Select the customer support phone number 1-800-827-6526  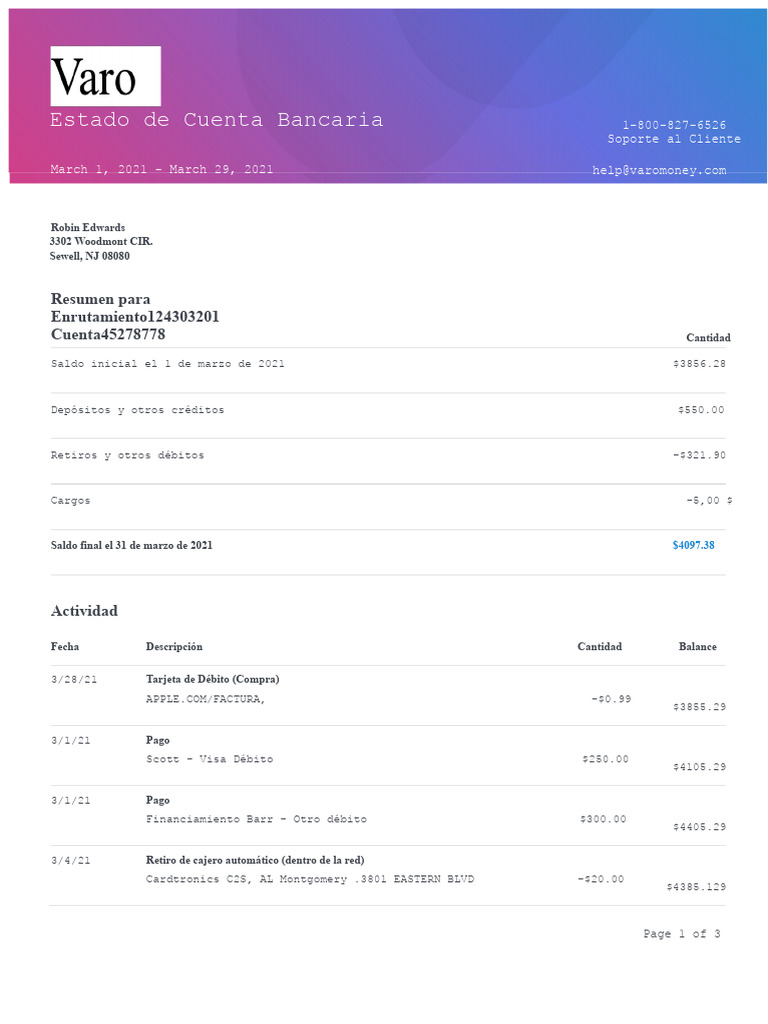point(674,125)
